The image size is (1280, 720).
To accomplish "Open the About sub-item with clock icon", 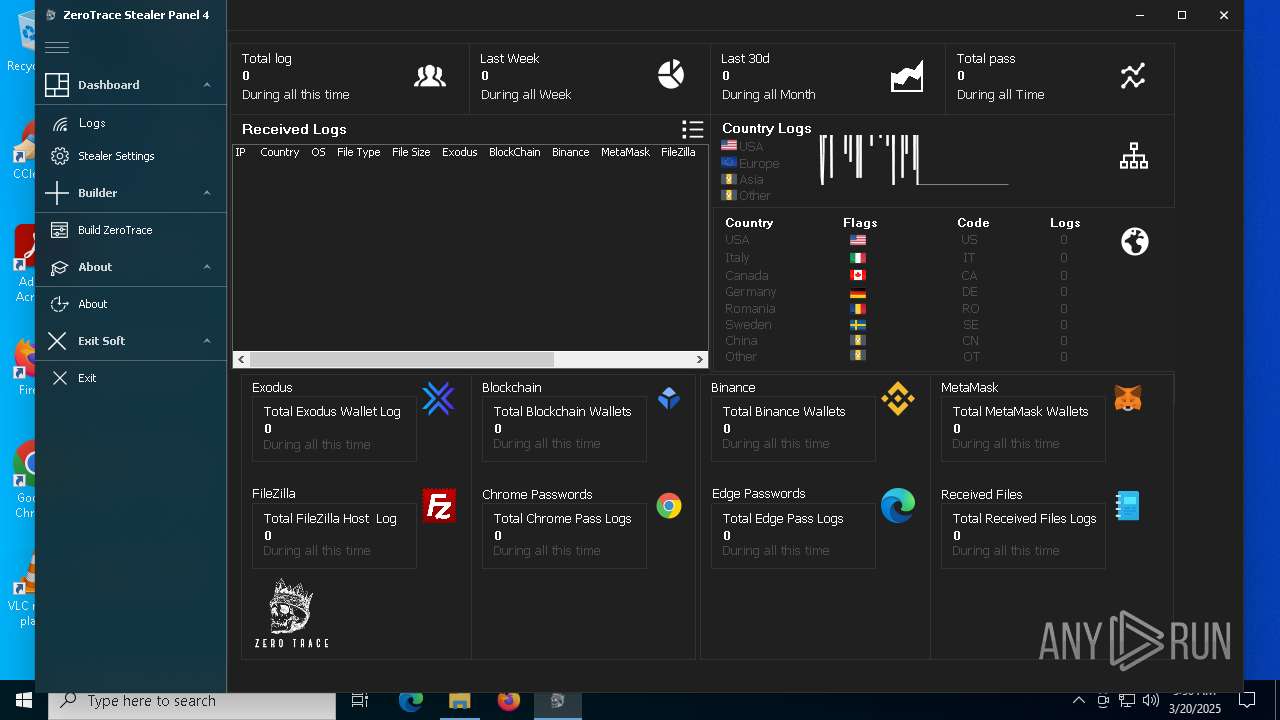I will [92, 304].
